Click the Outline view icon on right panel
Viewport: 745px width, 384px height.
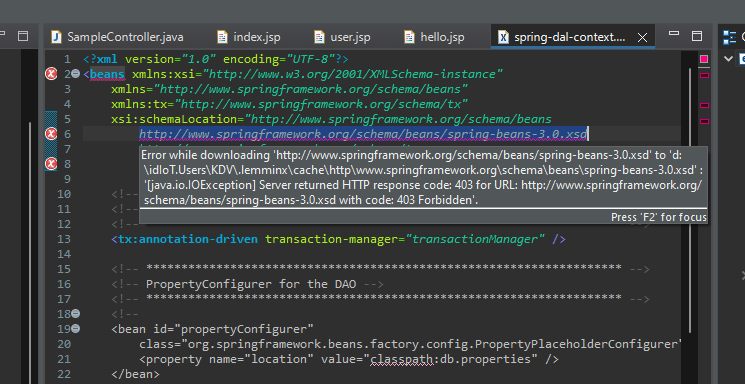coord(728,37)
